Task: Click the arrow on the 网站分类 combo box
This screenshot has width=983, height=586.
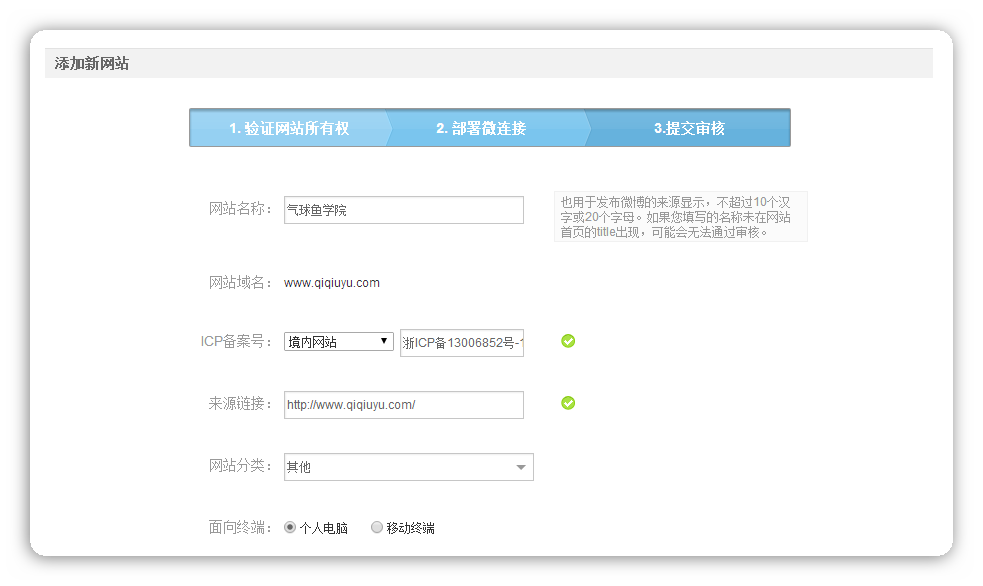Action: pyautogui.click(x=520, y=467)
